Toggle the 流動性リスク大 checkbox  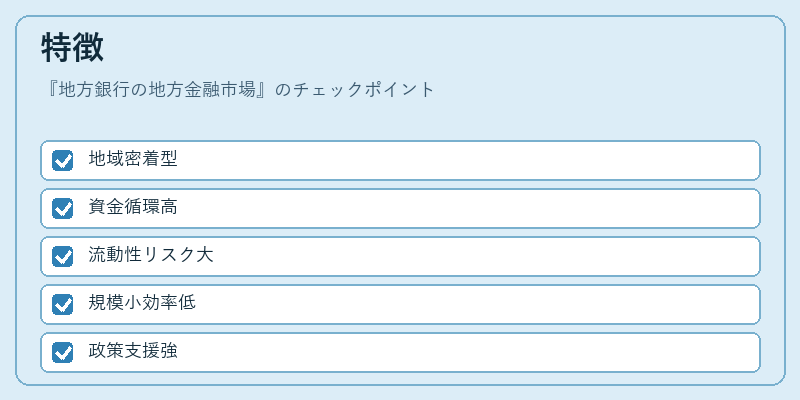pos(62,256)
